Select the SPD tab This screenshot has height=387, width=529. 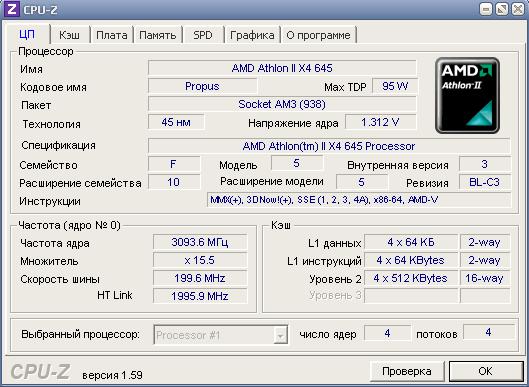click(x=203, y=35)
